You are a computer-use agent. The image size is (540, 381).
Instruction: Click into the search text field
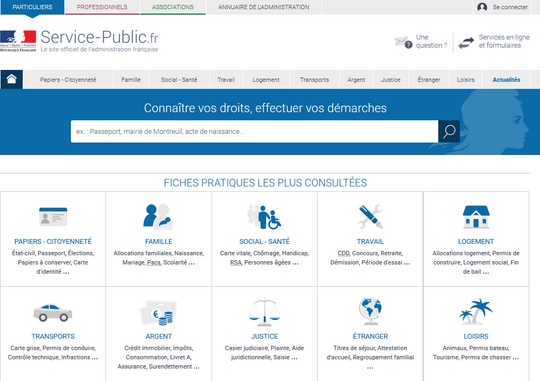pyautogui.click(x=255, y=131)
